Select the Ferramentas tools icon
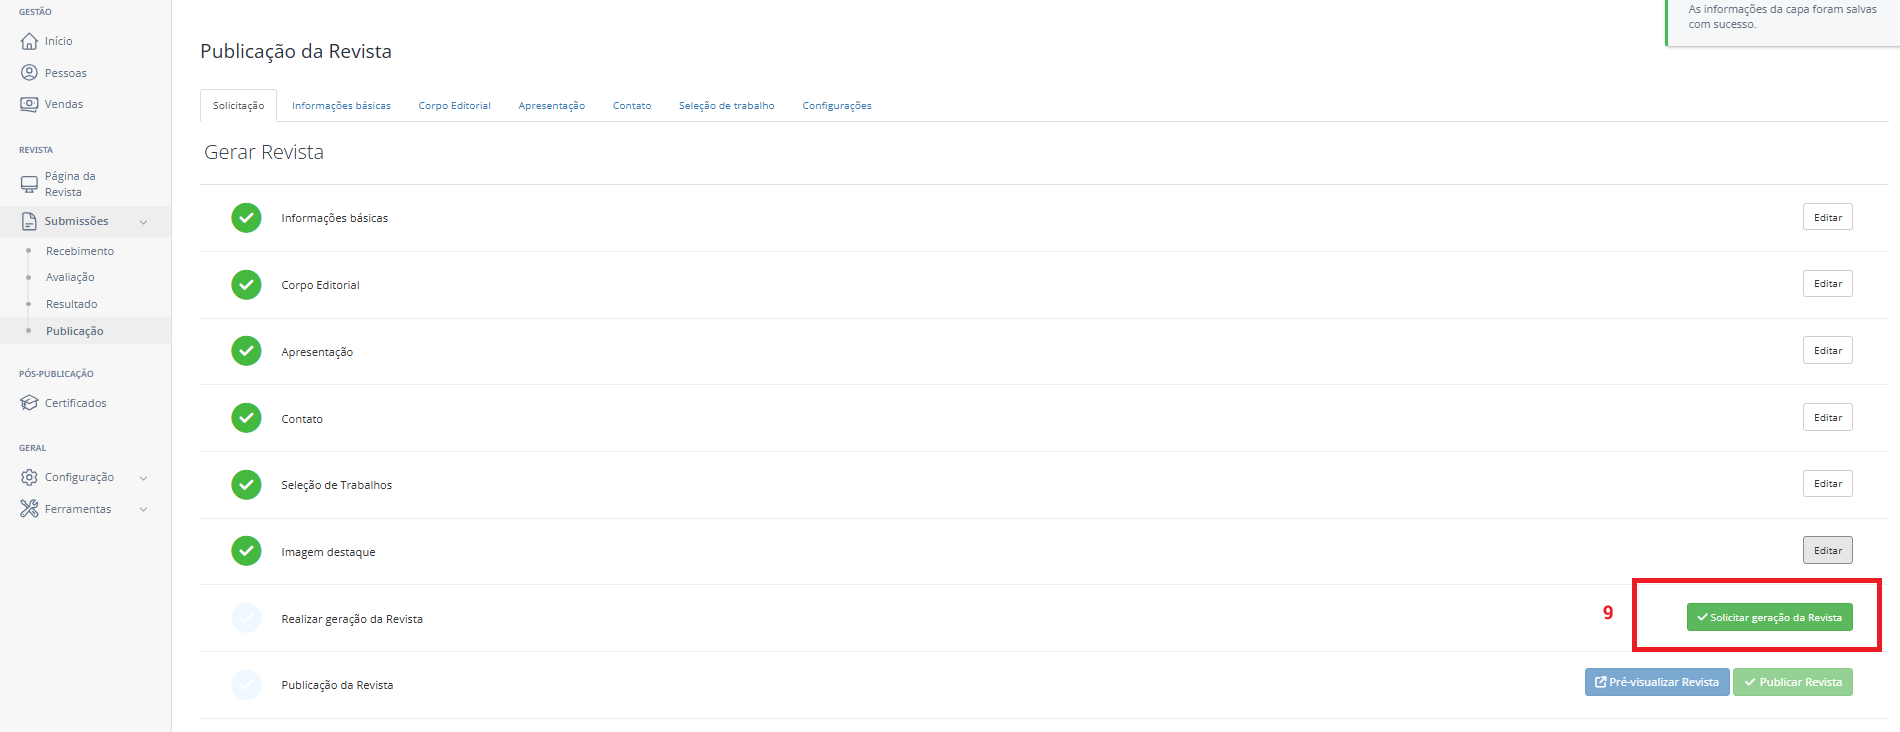1900x732 pixels. (x=29, y=509)
